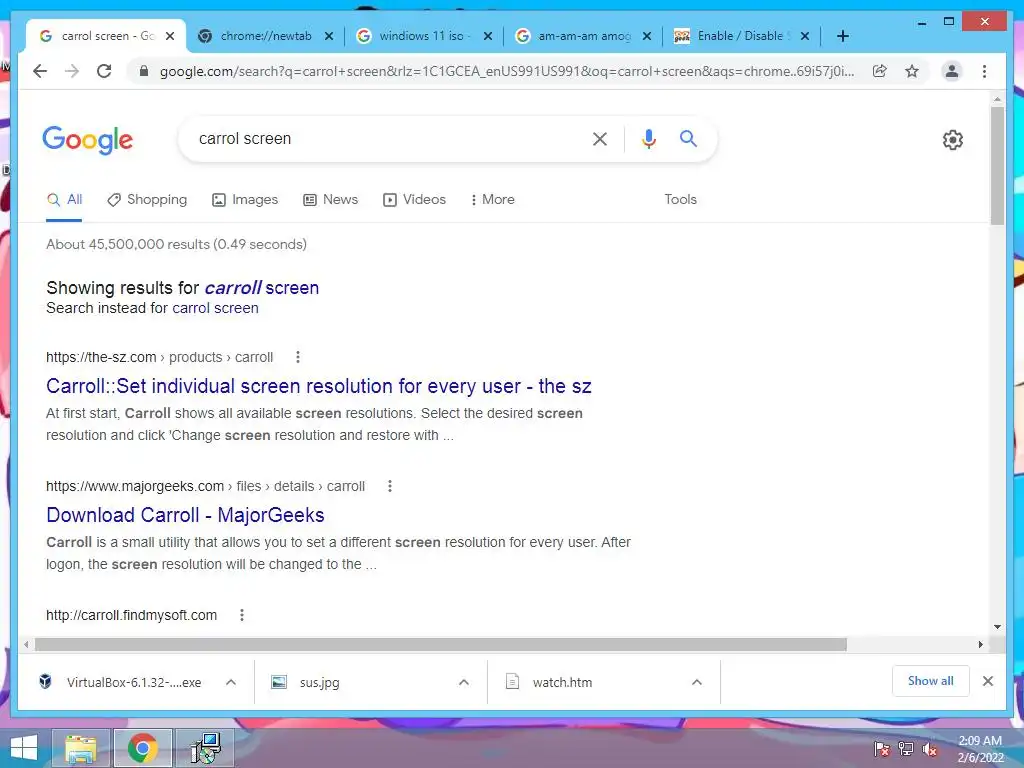Close the 'am-am-am' tab
The image size is (1024, 768).
tap(647, 36)
